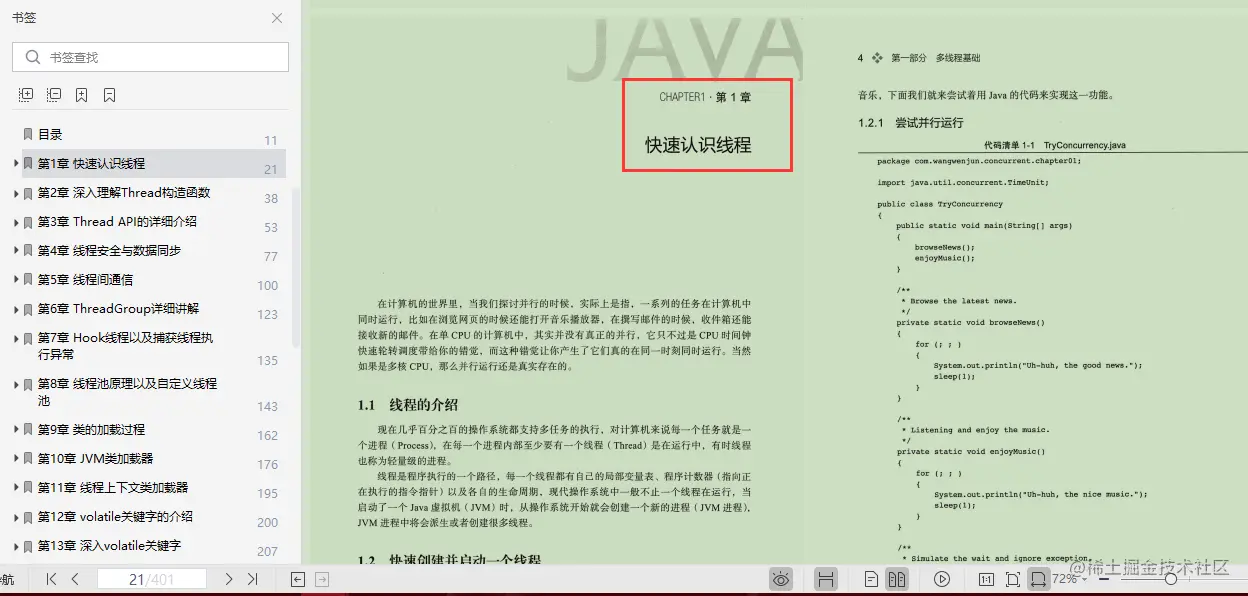The width and height of the screenshot is (1248, 596).
Task: Remove a bookmark with the bookmark-minus icon
Action: (x=110, y=95)
